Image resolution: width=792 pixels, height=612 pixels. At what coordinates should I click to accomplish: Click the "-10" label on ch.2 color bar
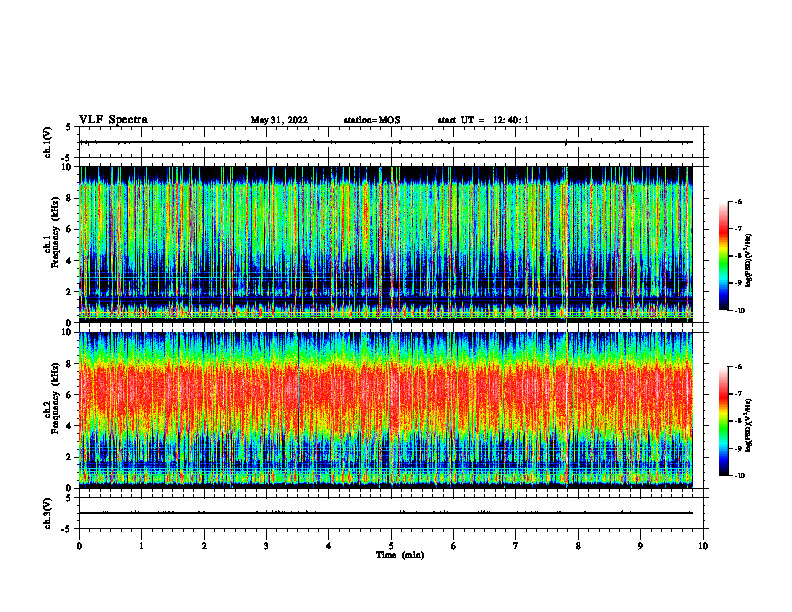(739, 476)
